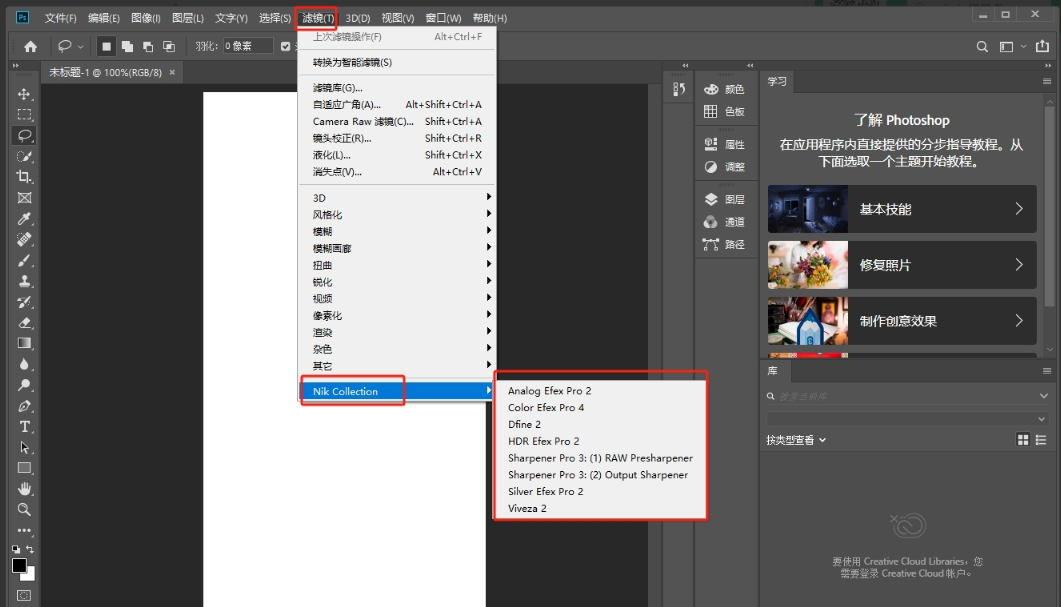1061x607 pixels.
Task: Select the Frame tool
Action: click(24, 198)
